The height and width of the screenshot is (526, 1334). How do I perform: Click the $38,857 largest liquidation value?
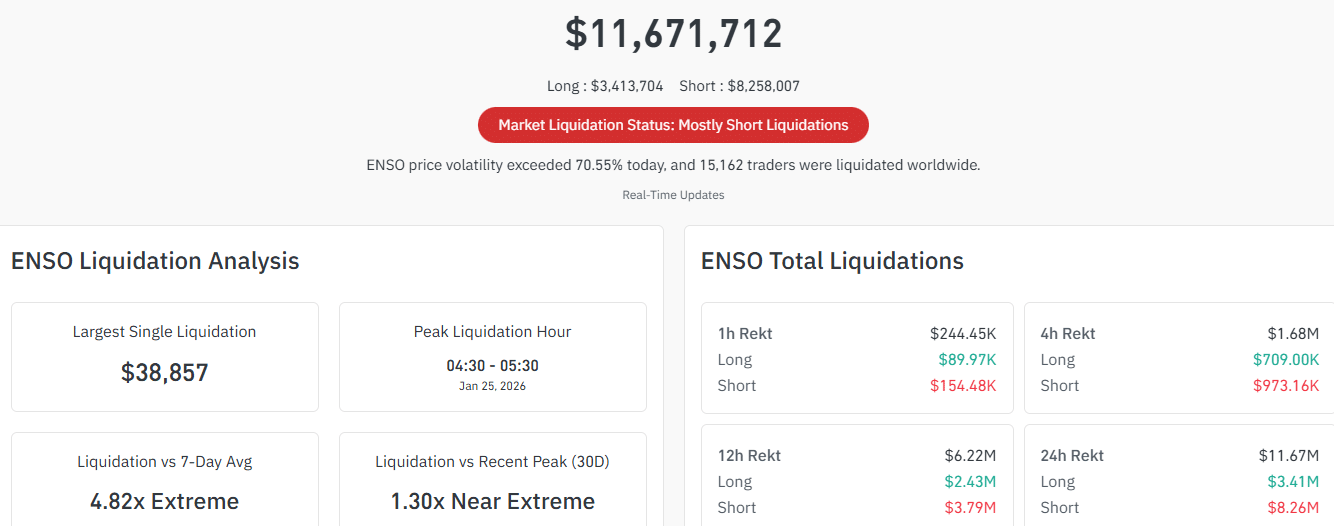(165, 373)
